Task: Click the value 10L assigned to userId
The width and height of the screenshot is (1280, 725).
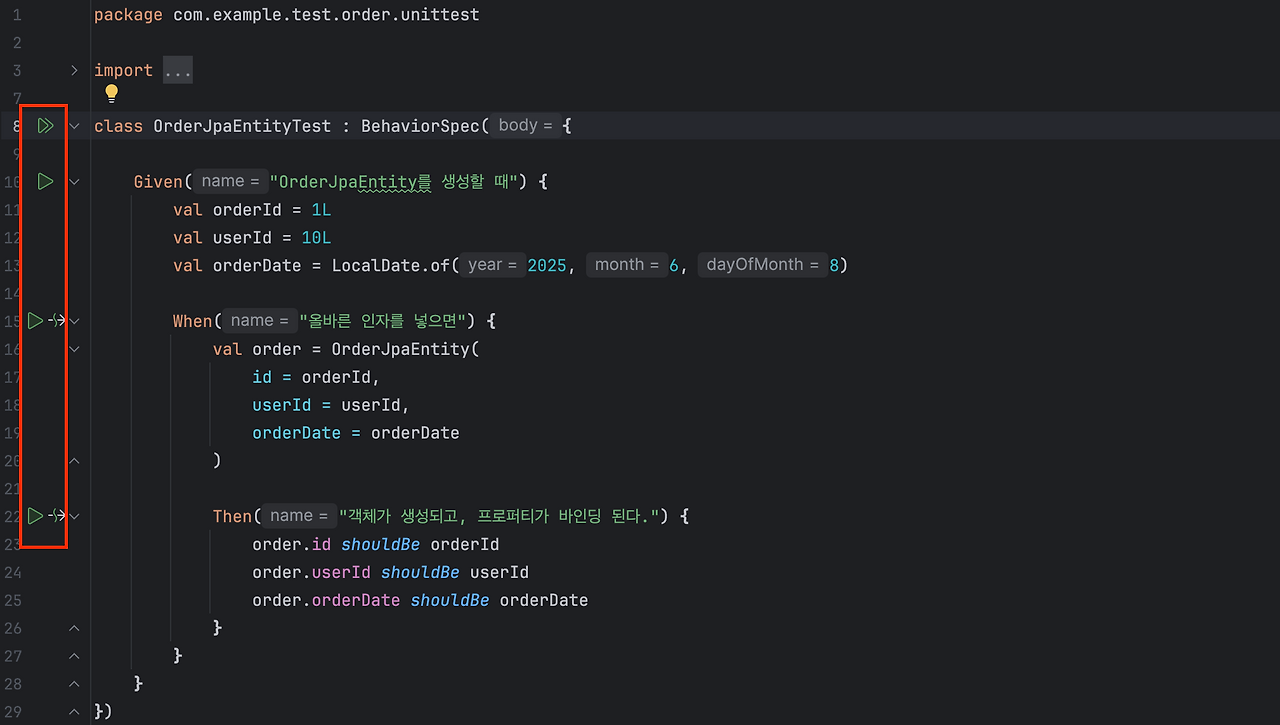Action: pyautogui.click(x=316, y=238)
